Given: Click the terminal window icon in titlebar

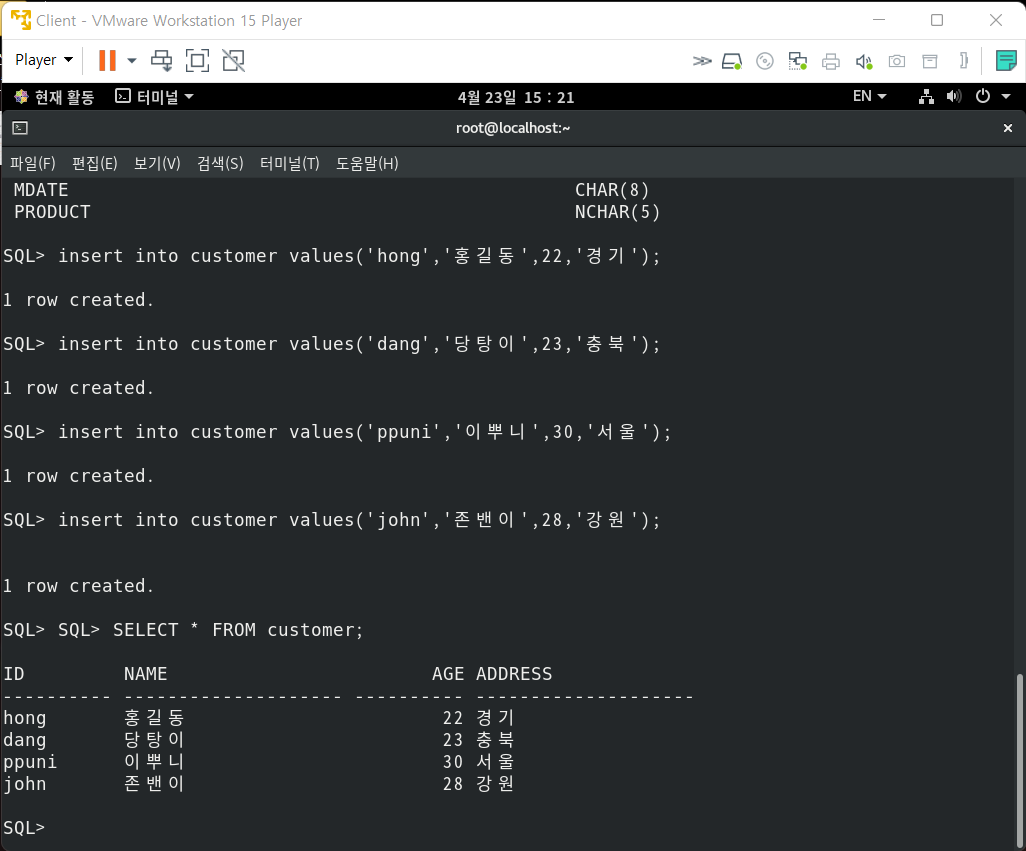Looking at the screenshot, I should [20, 128].
